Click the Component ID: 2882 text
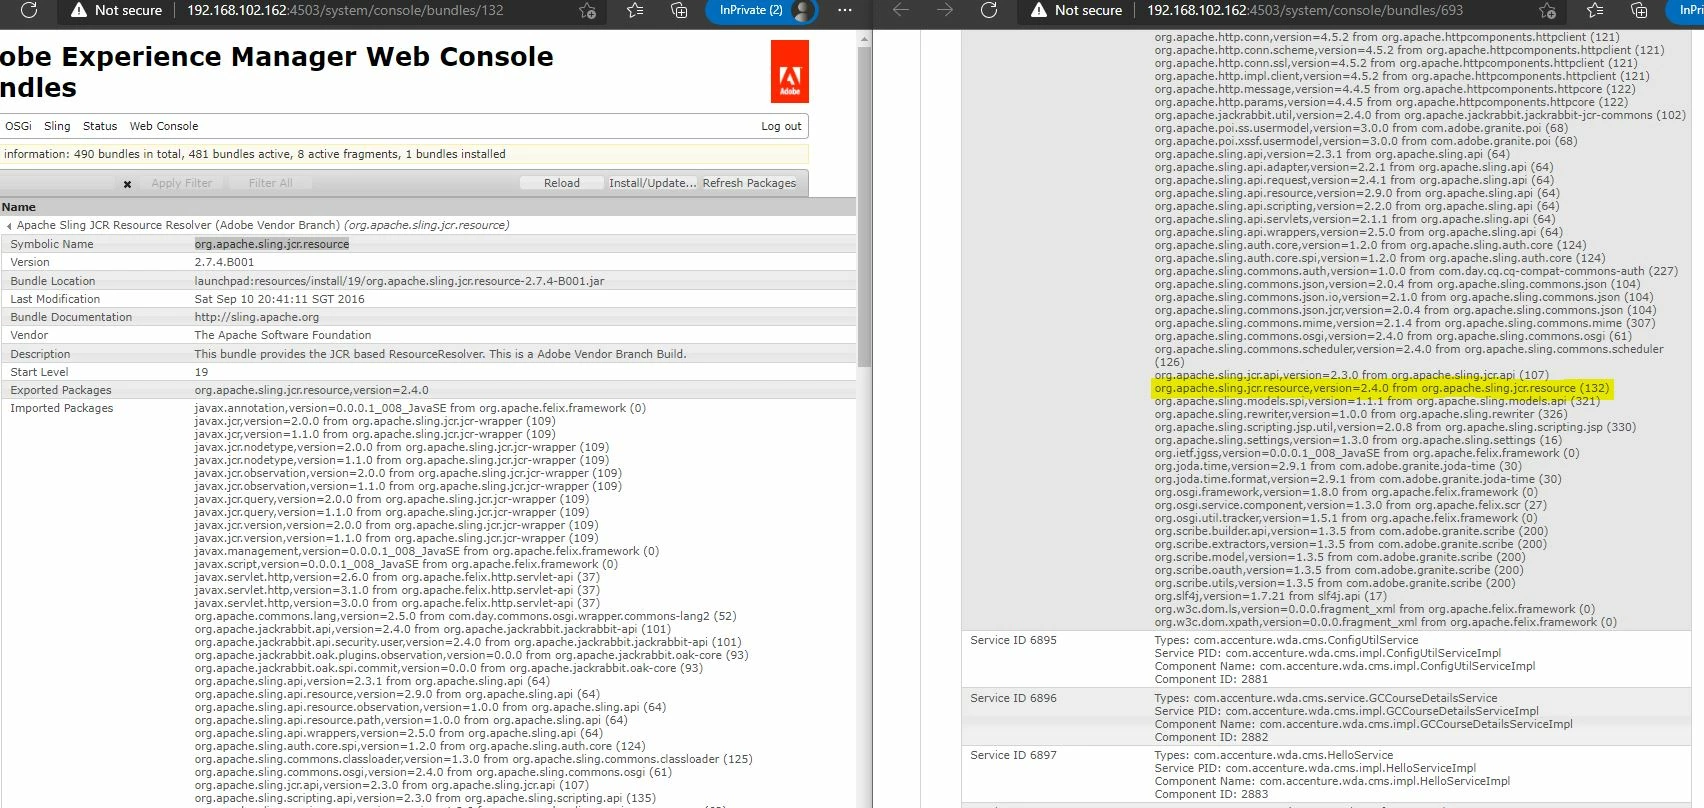This screenshot has width=1704, height=808. (1211, 737)
